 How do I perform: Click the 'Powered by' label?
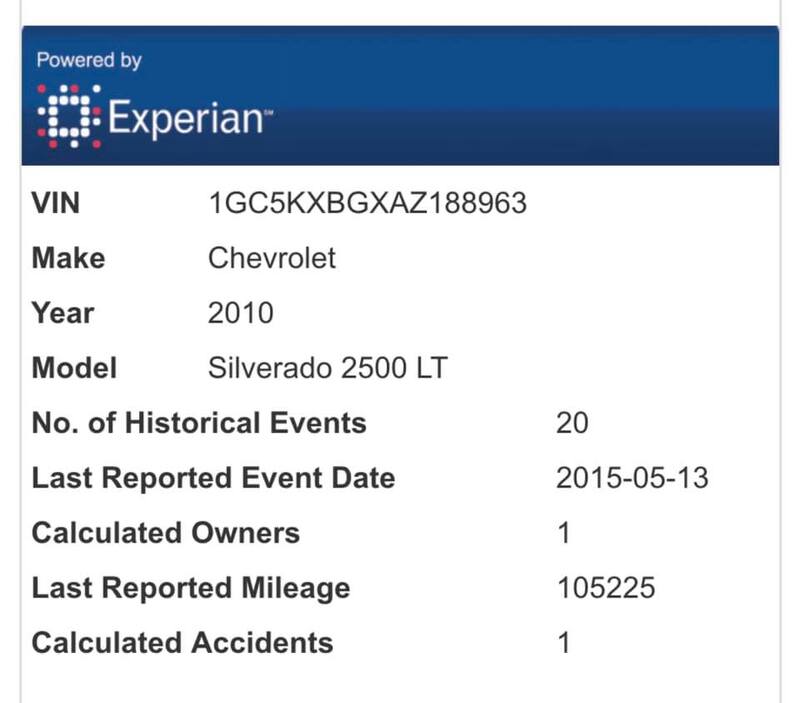[x=89, y=60]
